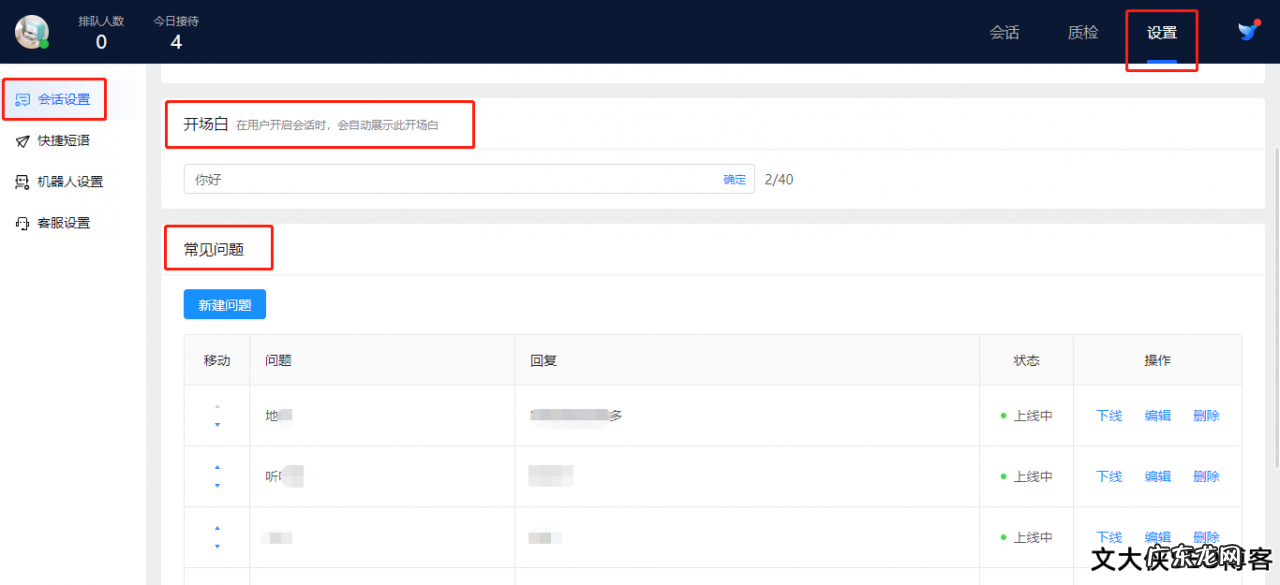Screen dimensions: 1280x585
Task: Click the user avatar icon
Action: pyautogui.click(x=32, y=32)
